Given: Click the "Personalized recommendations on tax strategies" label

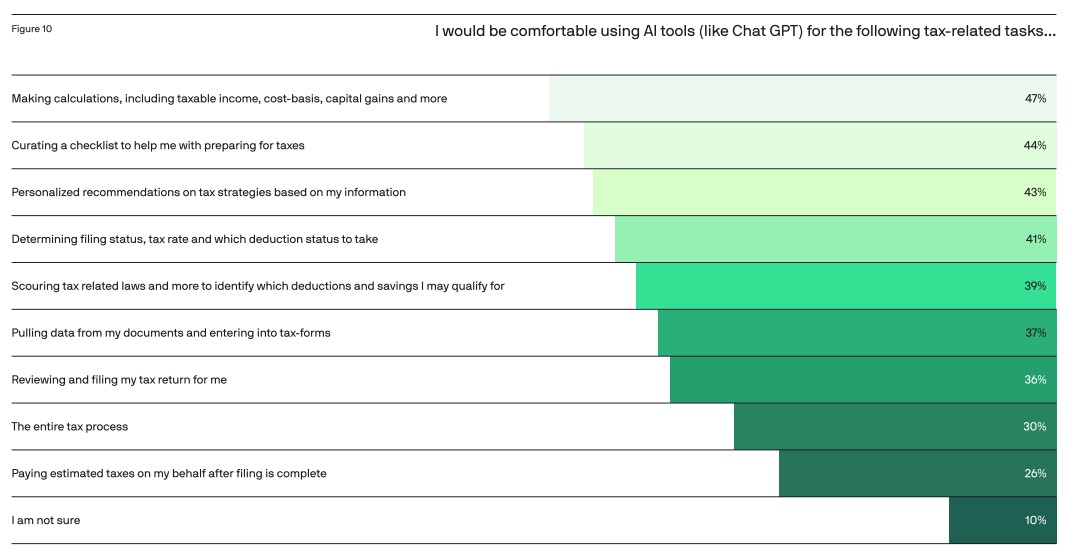Looking at the screenshot, I should click(x=208, y=192).
